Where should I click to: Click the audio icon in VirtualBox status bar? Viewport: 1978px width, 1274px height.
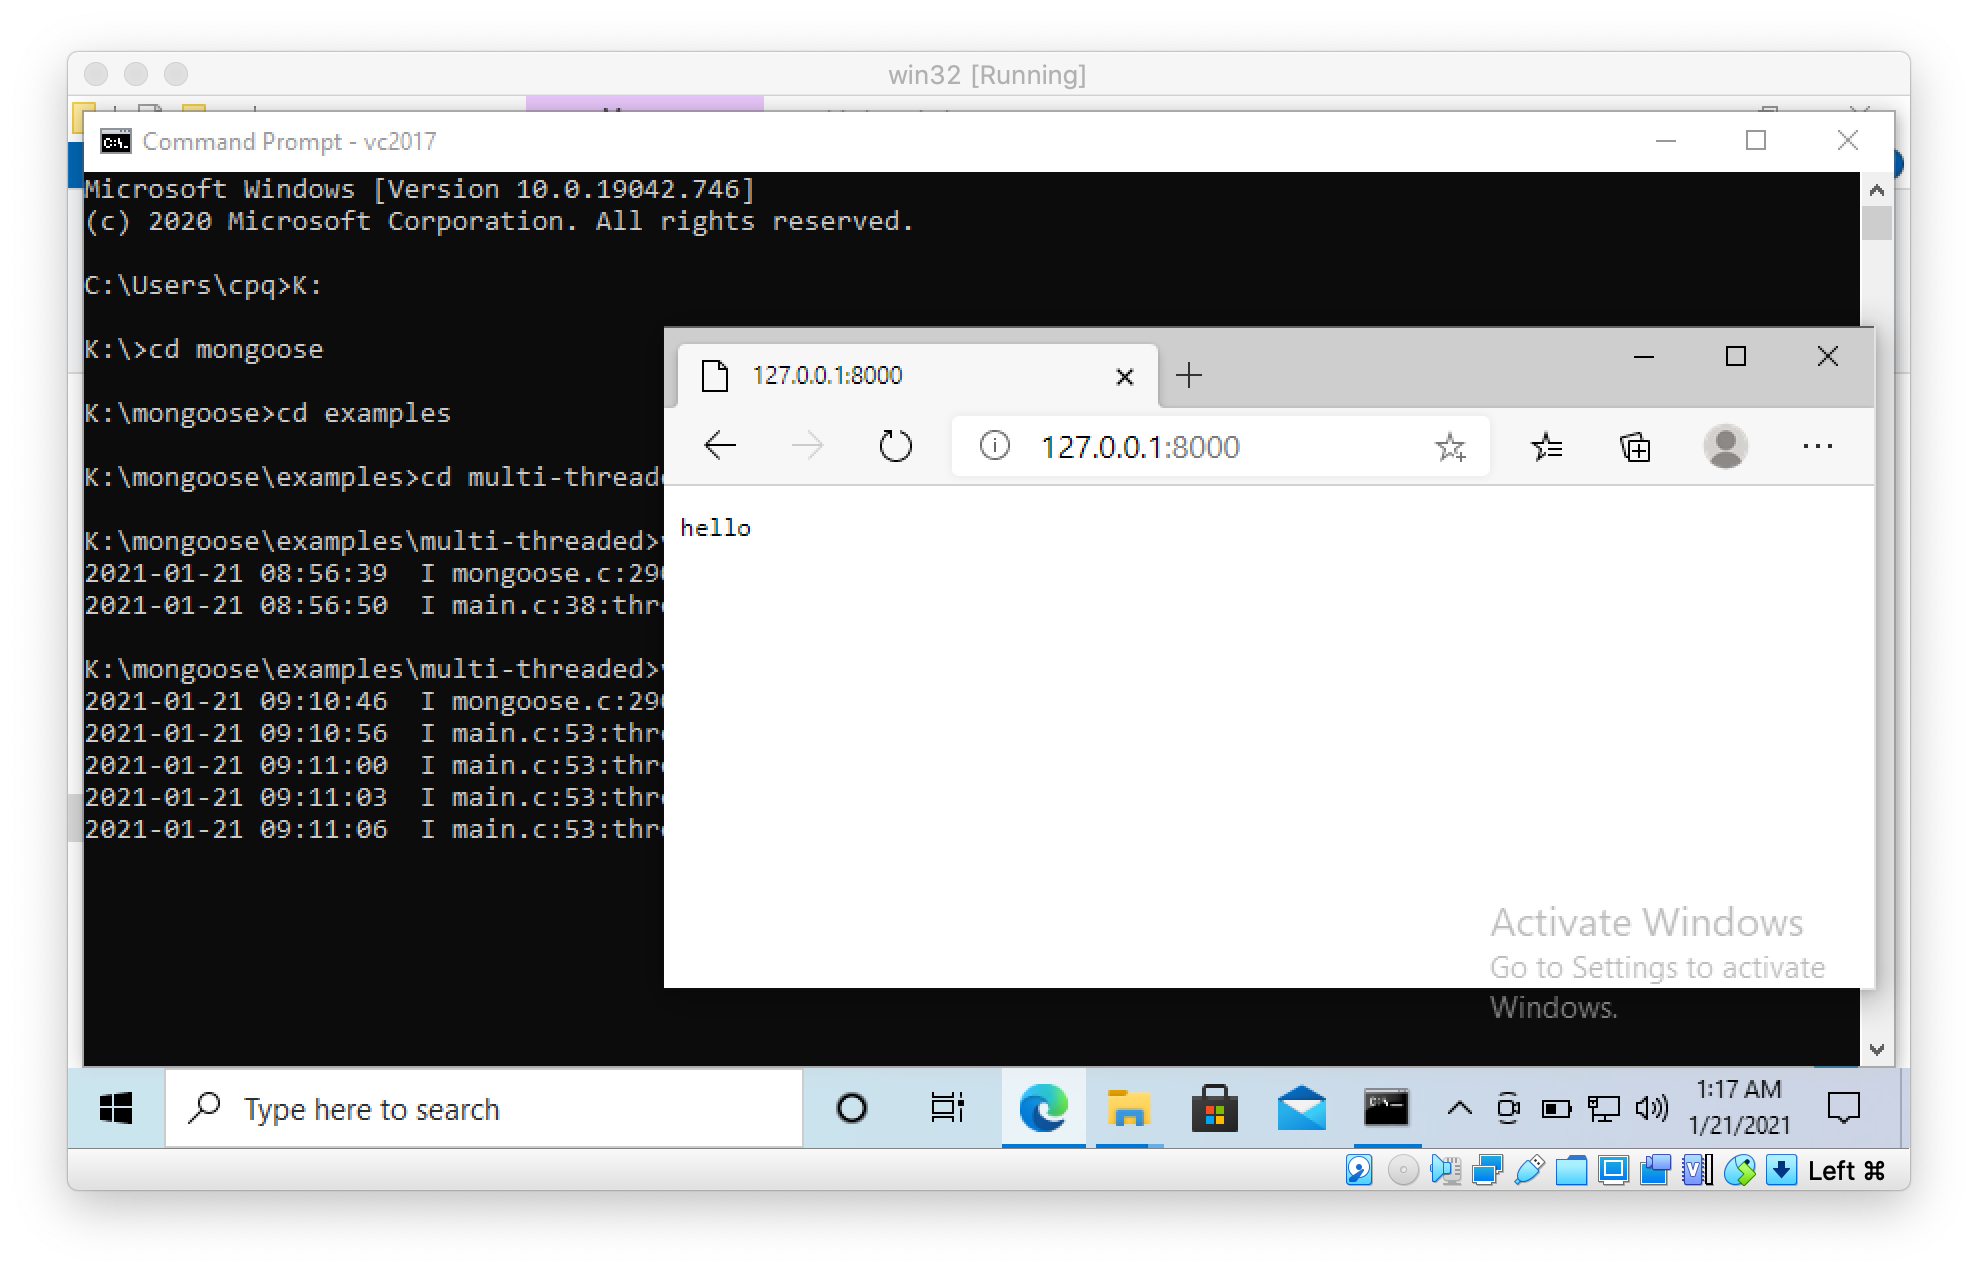(1446, 1170)
